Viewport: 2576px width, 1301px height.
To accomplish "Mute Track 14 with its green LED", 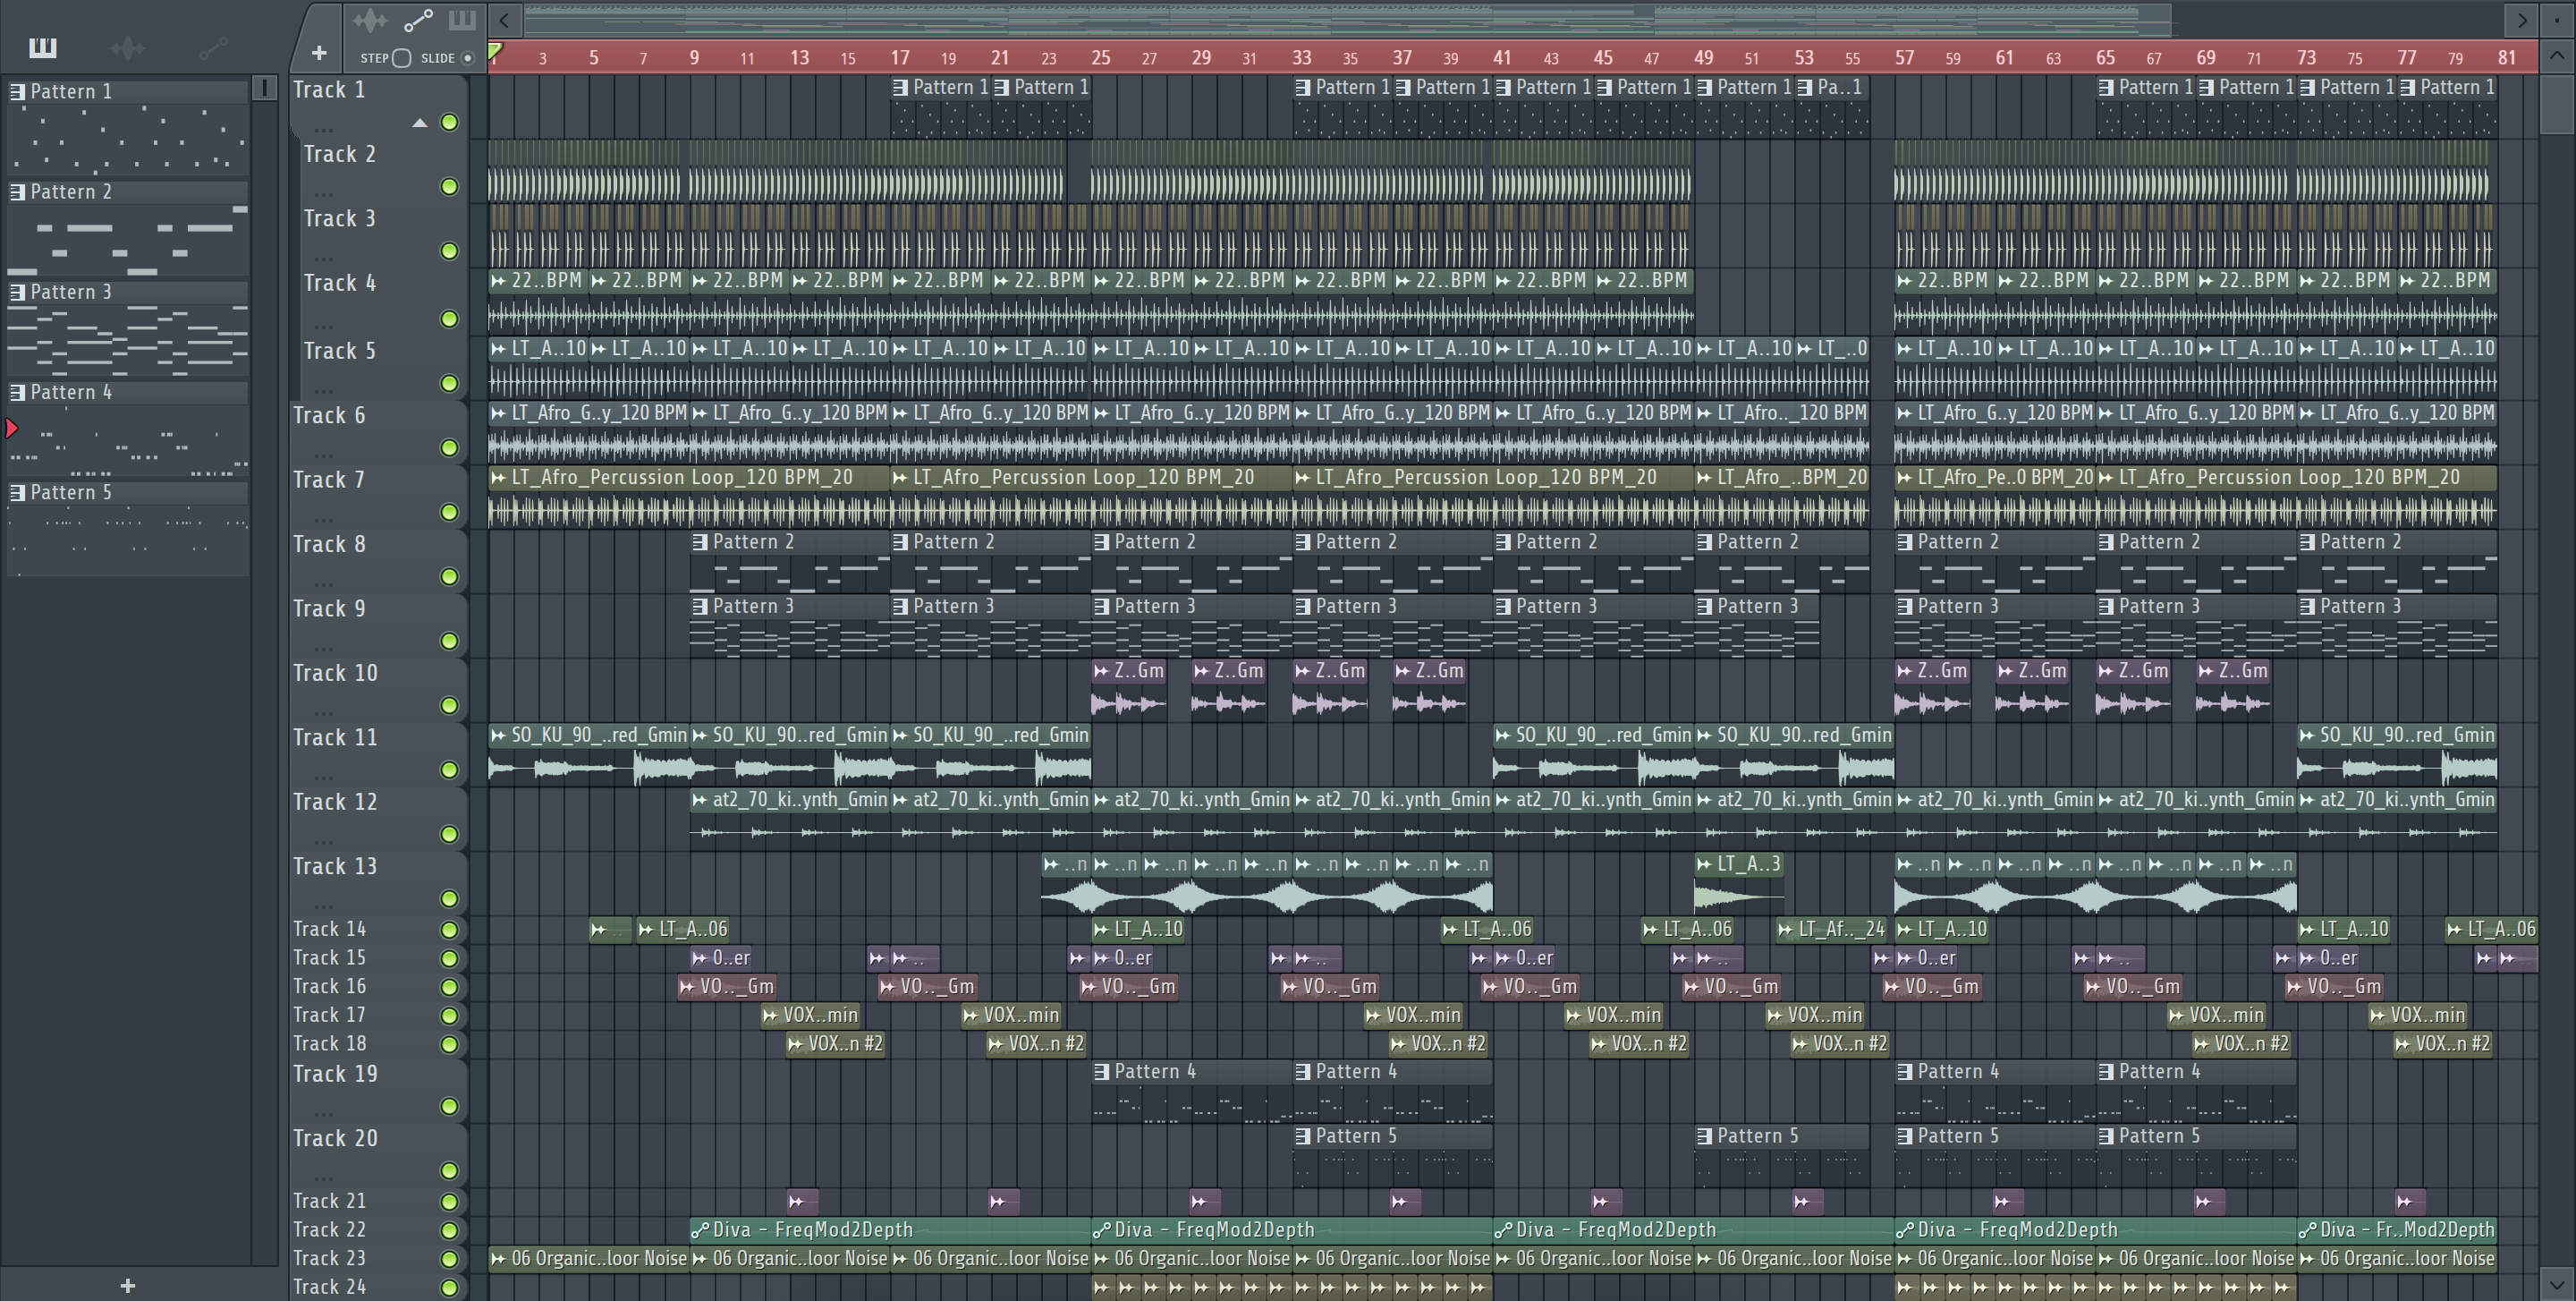I will 450,929.
